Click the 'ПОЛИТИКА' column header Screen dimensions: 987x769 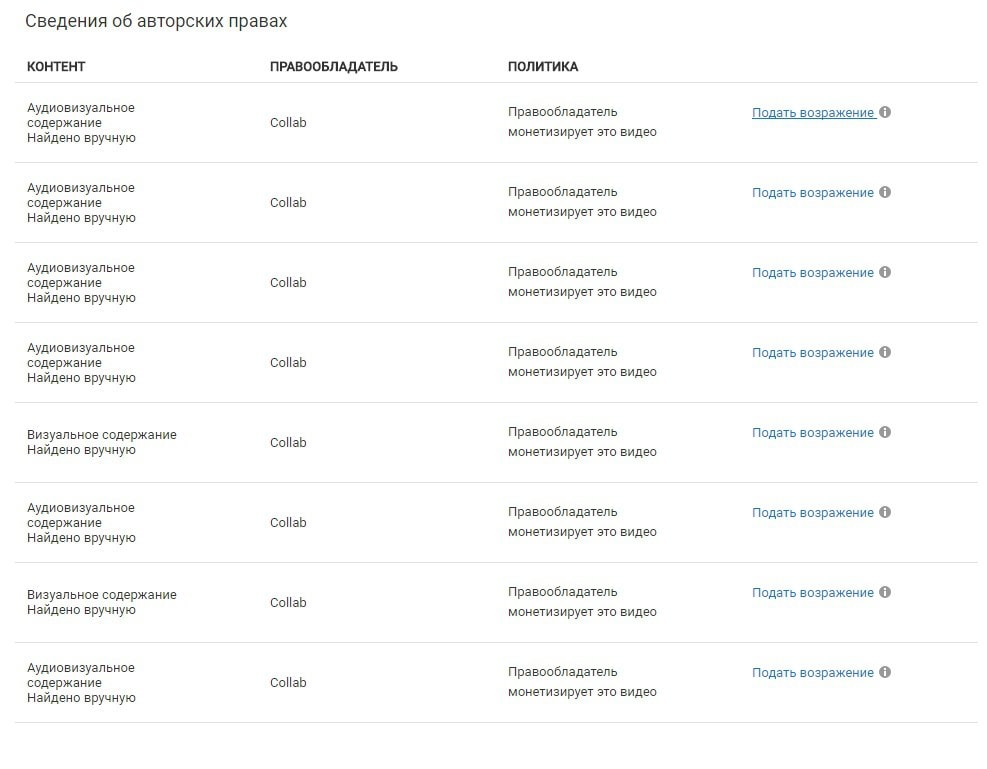pyautogui.click(x=543, y=67)
